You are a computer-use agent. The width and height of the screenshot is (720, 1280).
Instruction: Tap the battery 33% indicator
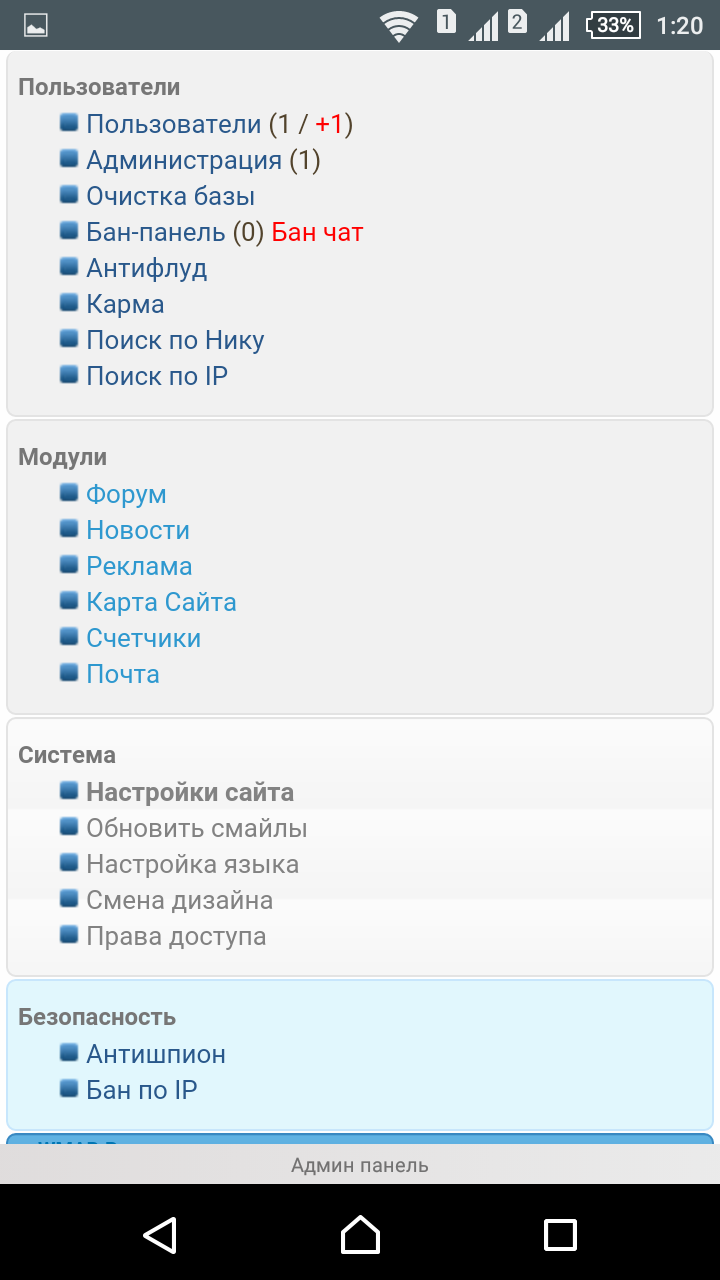(612, 25)
